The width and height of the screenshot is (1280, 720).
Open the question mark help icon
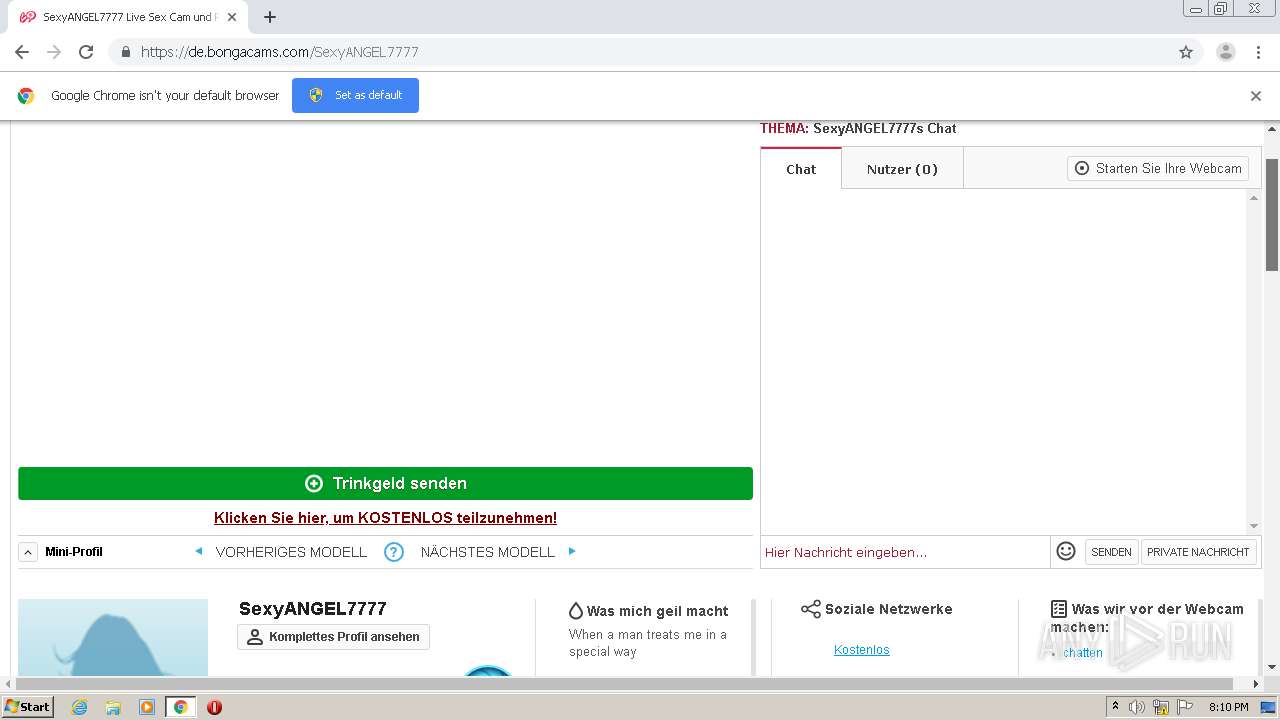coord(394,552)
